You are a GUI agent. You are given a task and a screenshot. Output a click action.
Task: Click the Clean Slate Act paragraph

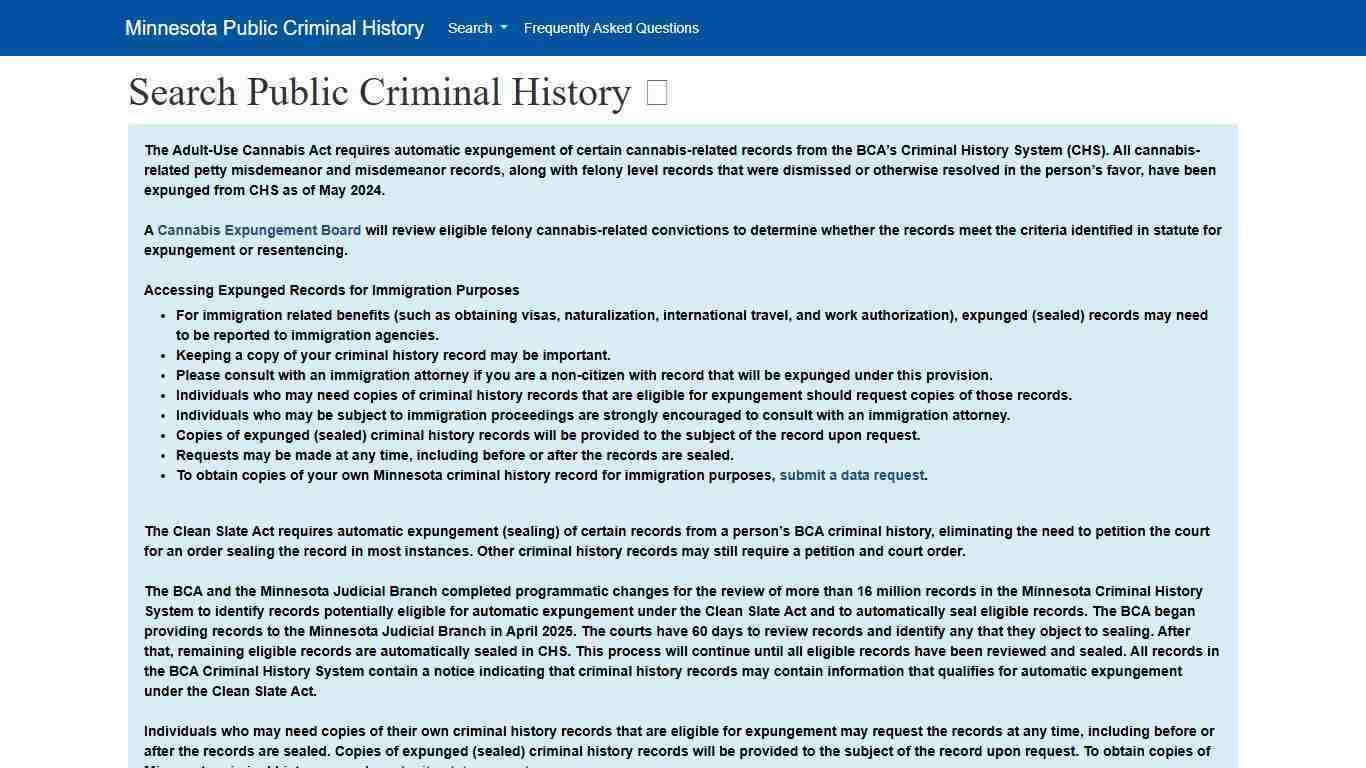tap(676, 541)
